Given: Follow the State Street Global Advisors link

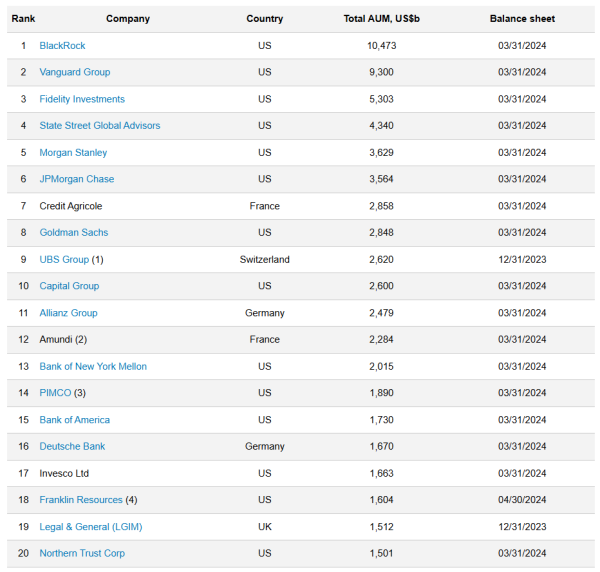Looking at the screenshot, I should [99, 126].
